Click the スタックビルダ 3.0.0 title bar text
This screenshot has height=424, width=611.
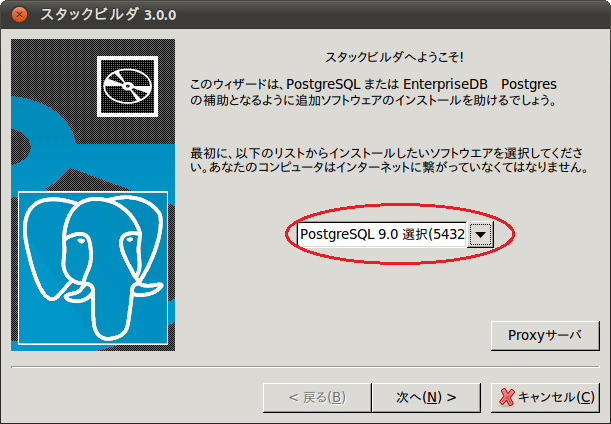[x=108, y=15]
